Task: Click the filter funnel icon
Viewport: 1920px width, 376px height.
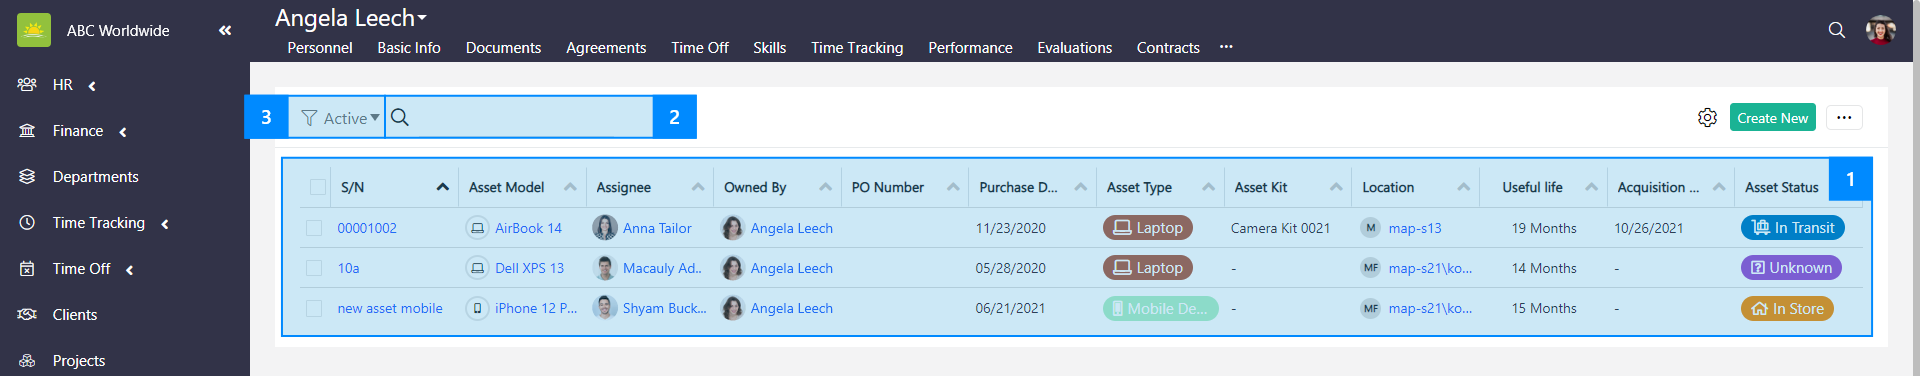Action: point(309,118)
